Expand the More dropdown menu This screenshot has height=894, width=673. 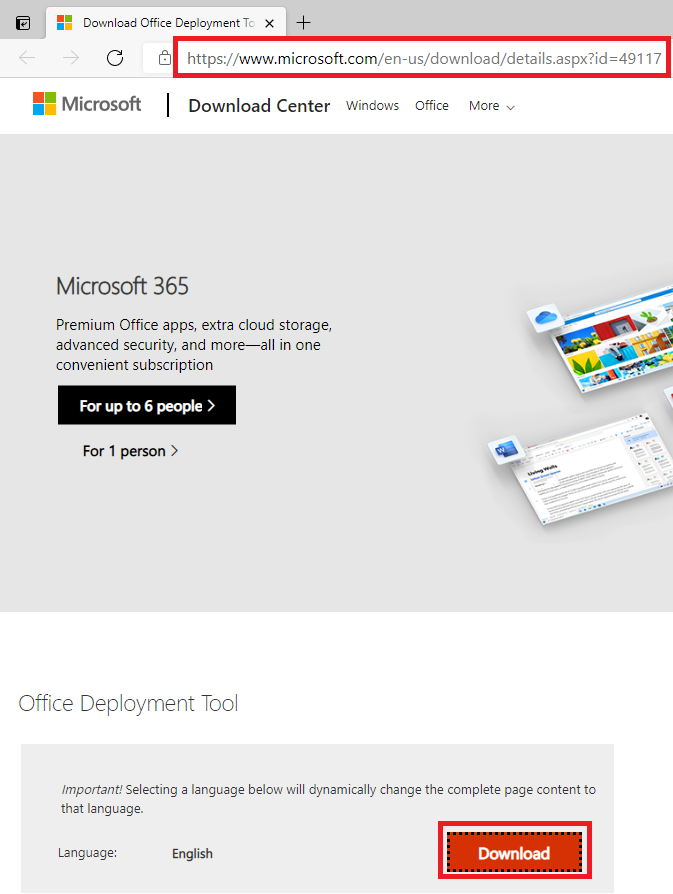491,105
